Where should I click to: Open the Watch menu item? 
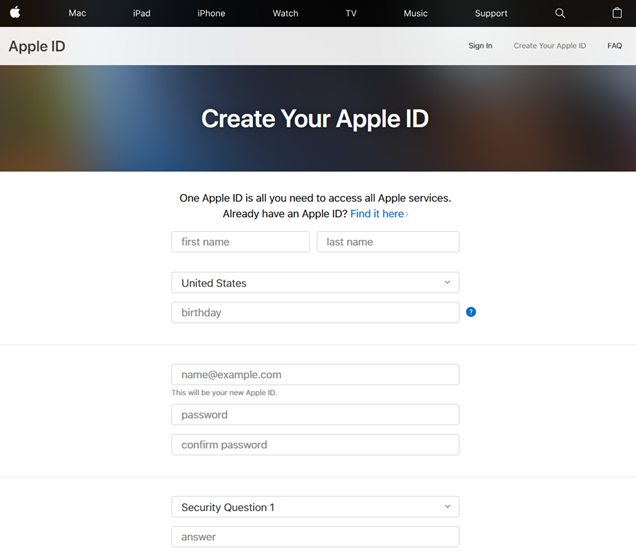(285, 13)
